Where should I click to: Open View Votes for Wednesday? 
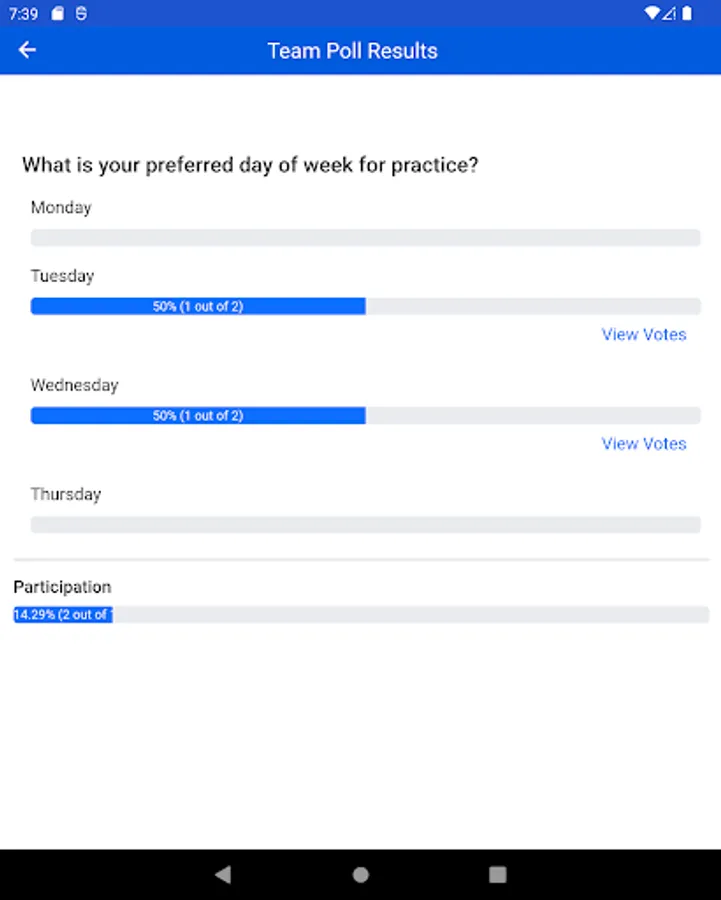[x=643, y=444]
